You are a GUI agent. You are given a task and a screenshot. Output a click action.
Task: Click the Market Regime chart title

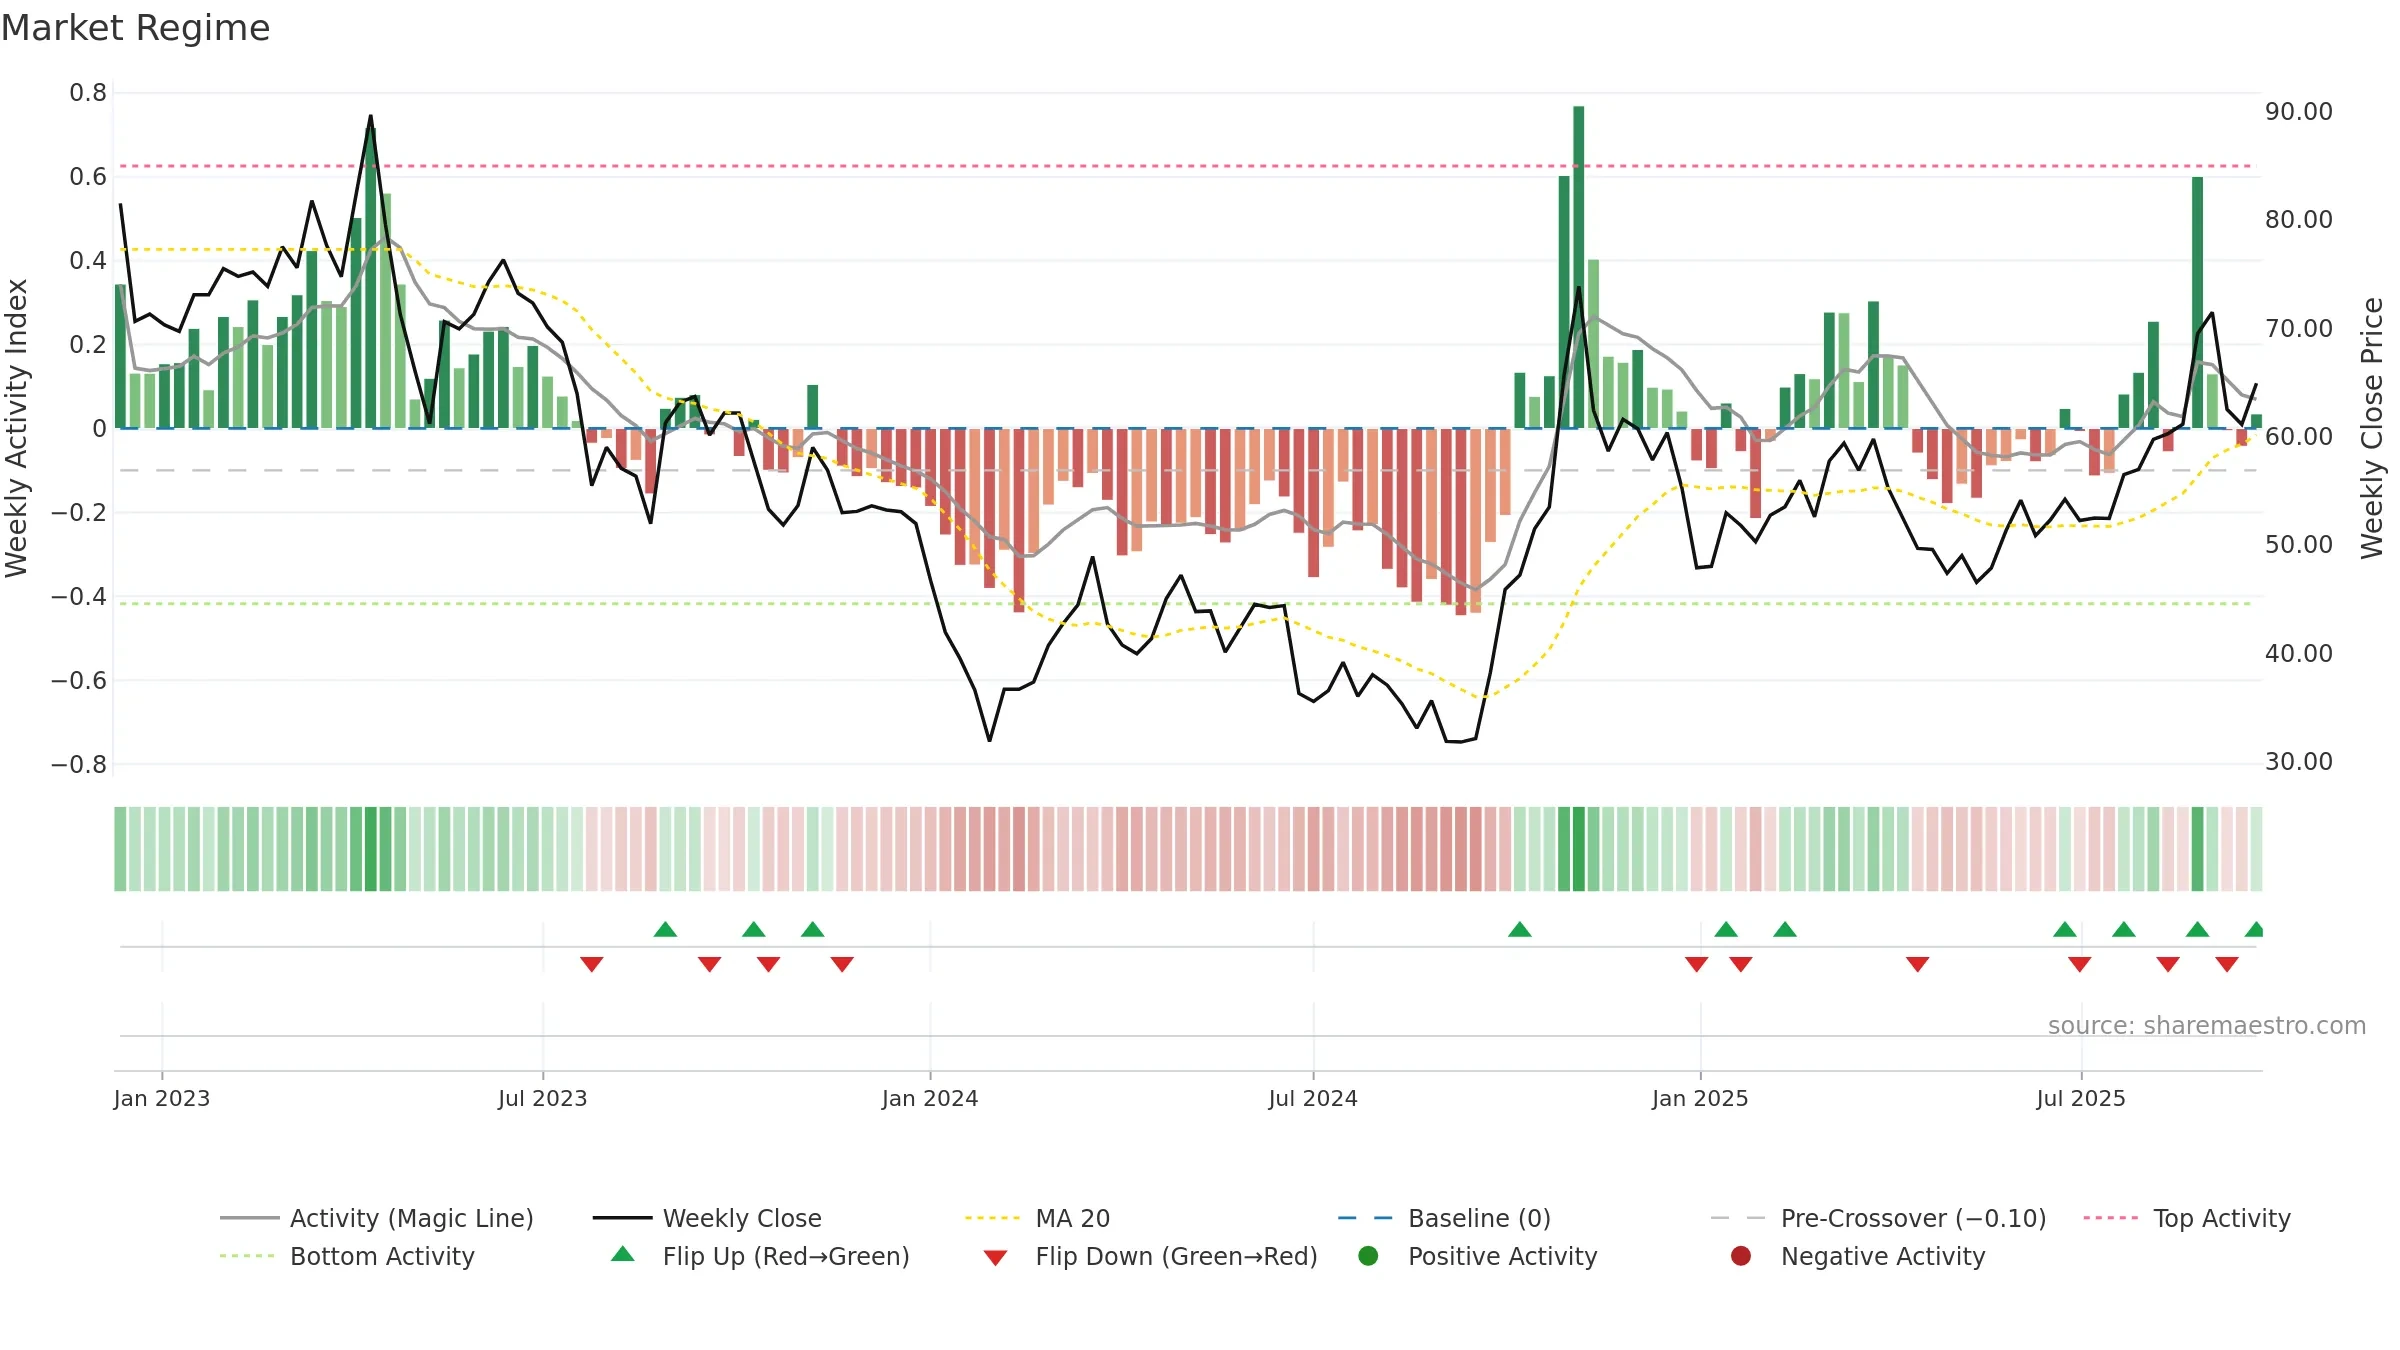point(135,28)
